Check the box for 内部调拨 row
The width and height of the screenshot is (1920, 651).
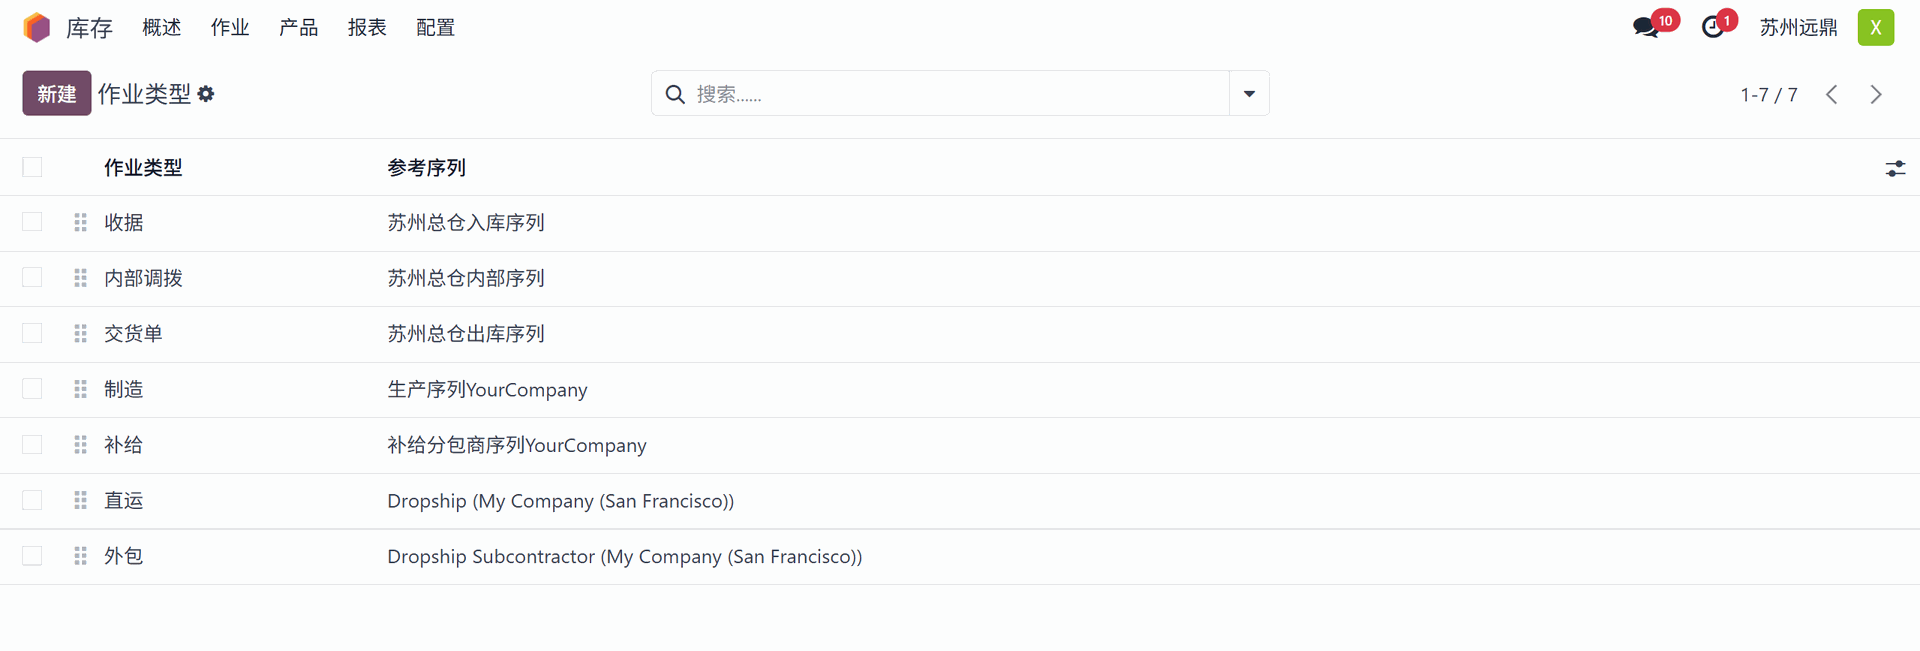tap(32, 277)
